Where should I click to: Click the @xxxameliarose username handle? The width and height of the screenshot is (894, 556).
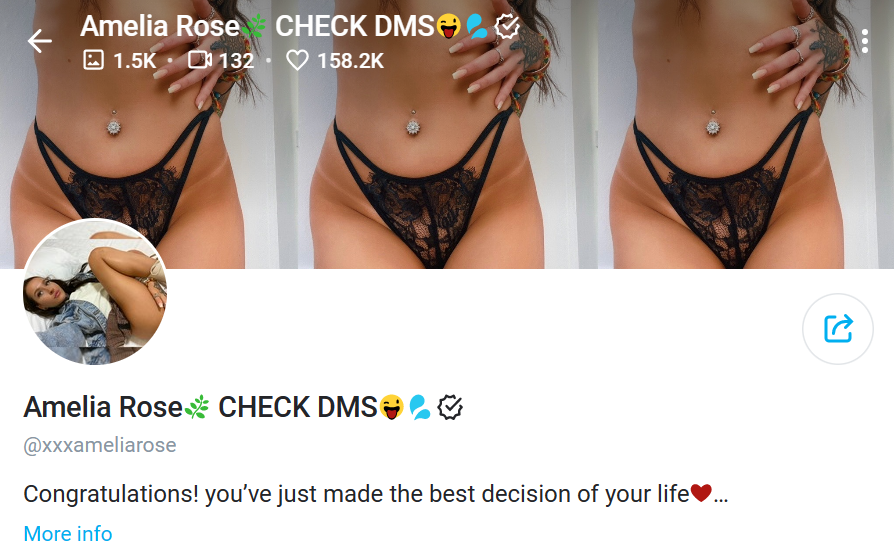pos(100,445)
